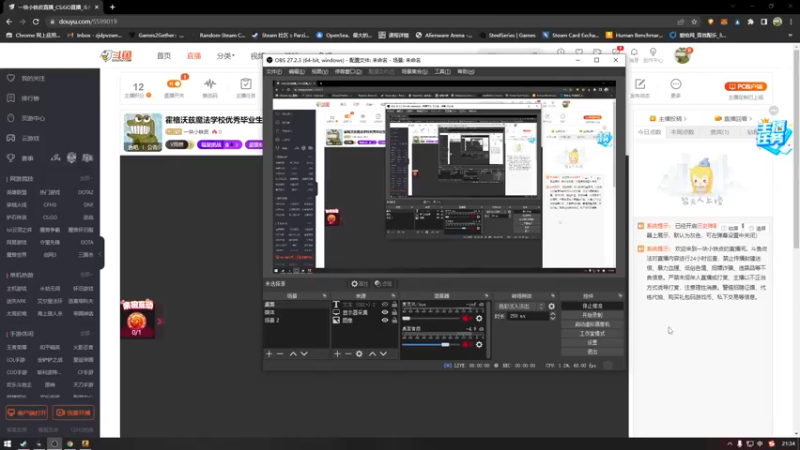The width and height of the screenshot is (800, 450).
Task: Bookmark this page with the star icon
Action: pos(694,22)
